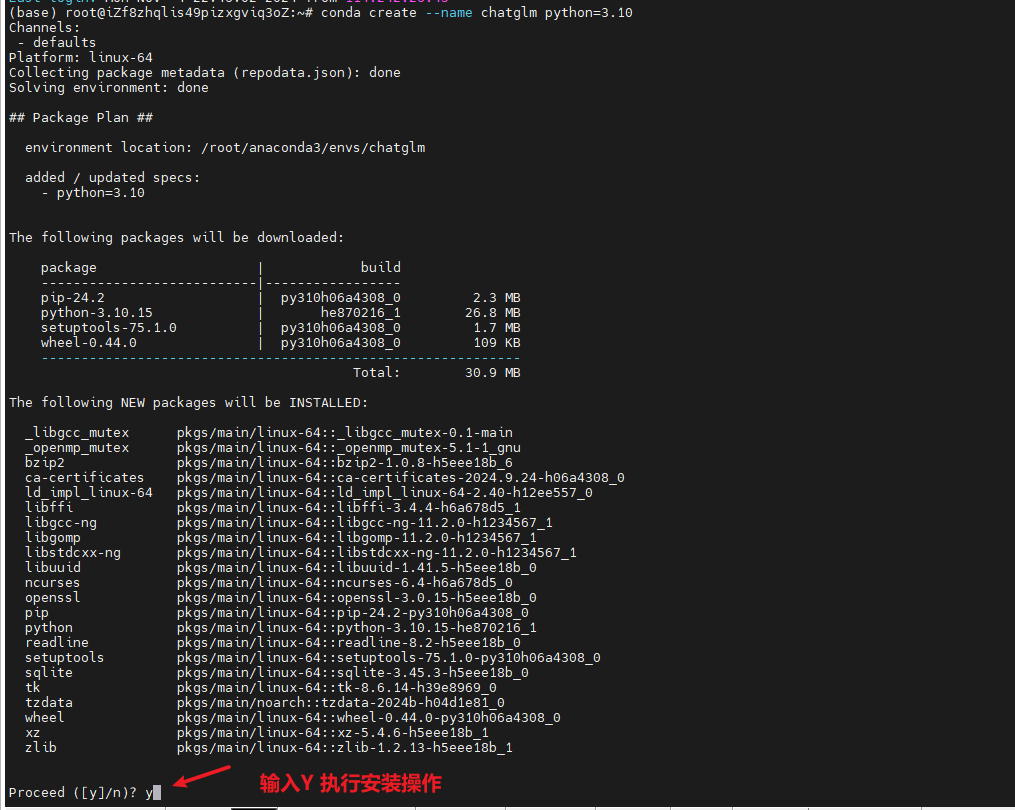Click 'ca-certificates' package name
The width and height of the screenshot is (1015, 810).
[85, 478]
